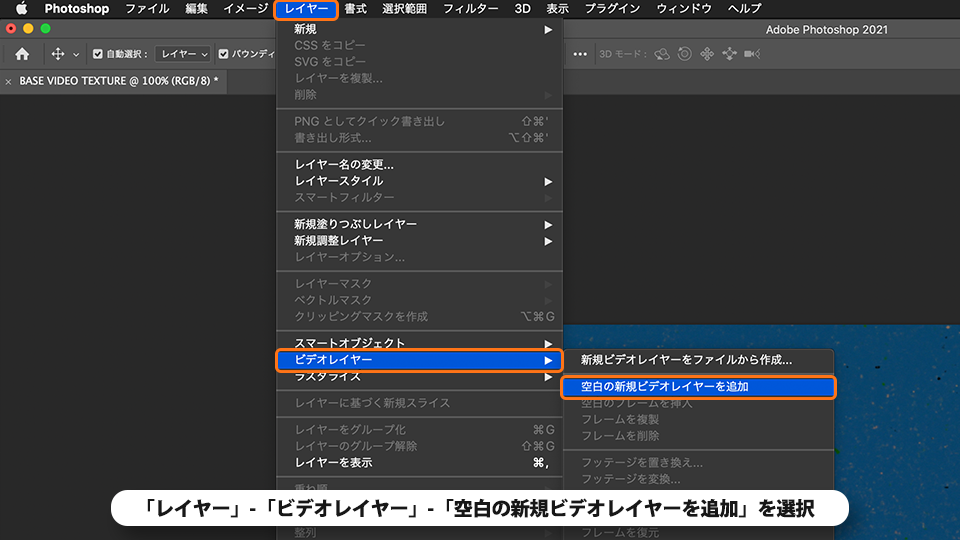The height and width of the screenshot is (540, 960).
Task: Open the 編集 menu
Action: [x=197, y=9]
